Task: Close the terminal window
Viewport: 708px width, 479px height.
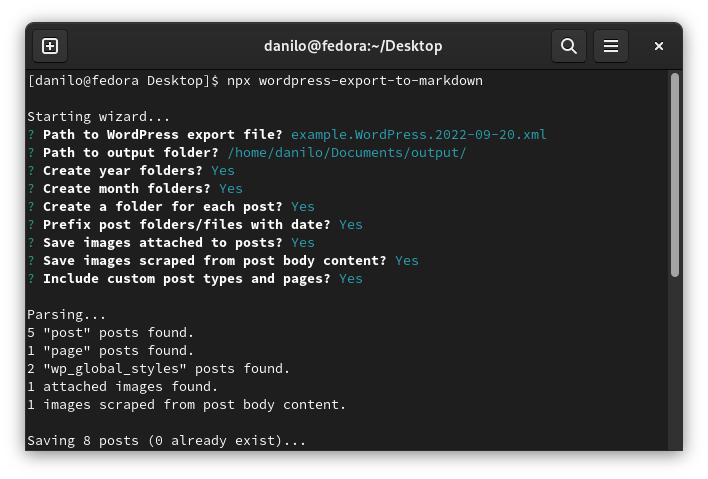Action: pyautogui.click(x=659, y=46)
